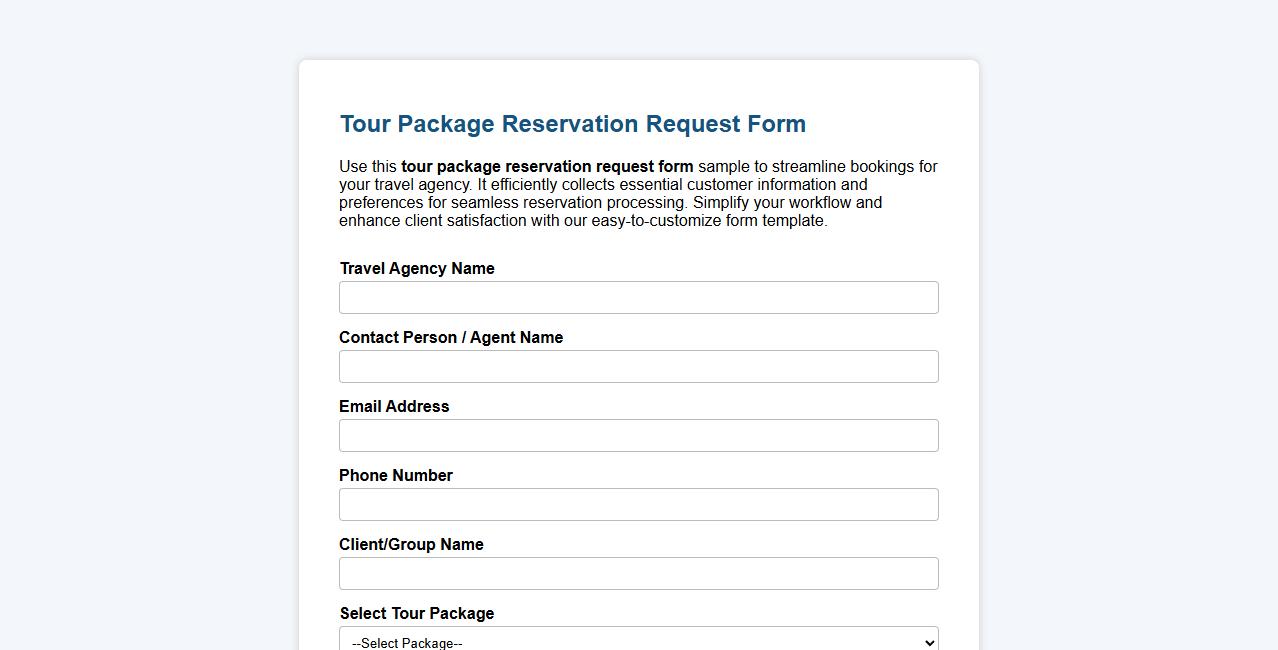Click the Phone Number label
This screenshot has width=1278, height=650.
coord(395,475)
